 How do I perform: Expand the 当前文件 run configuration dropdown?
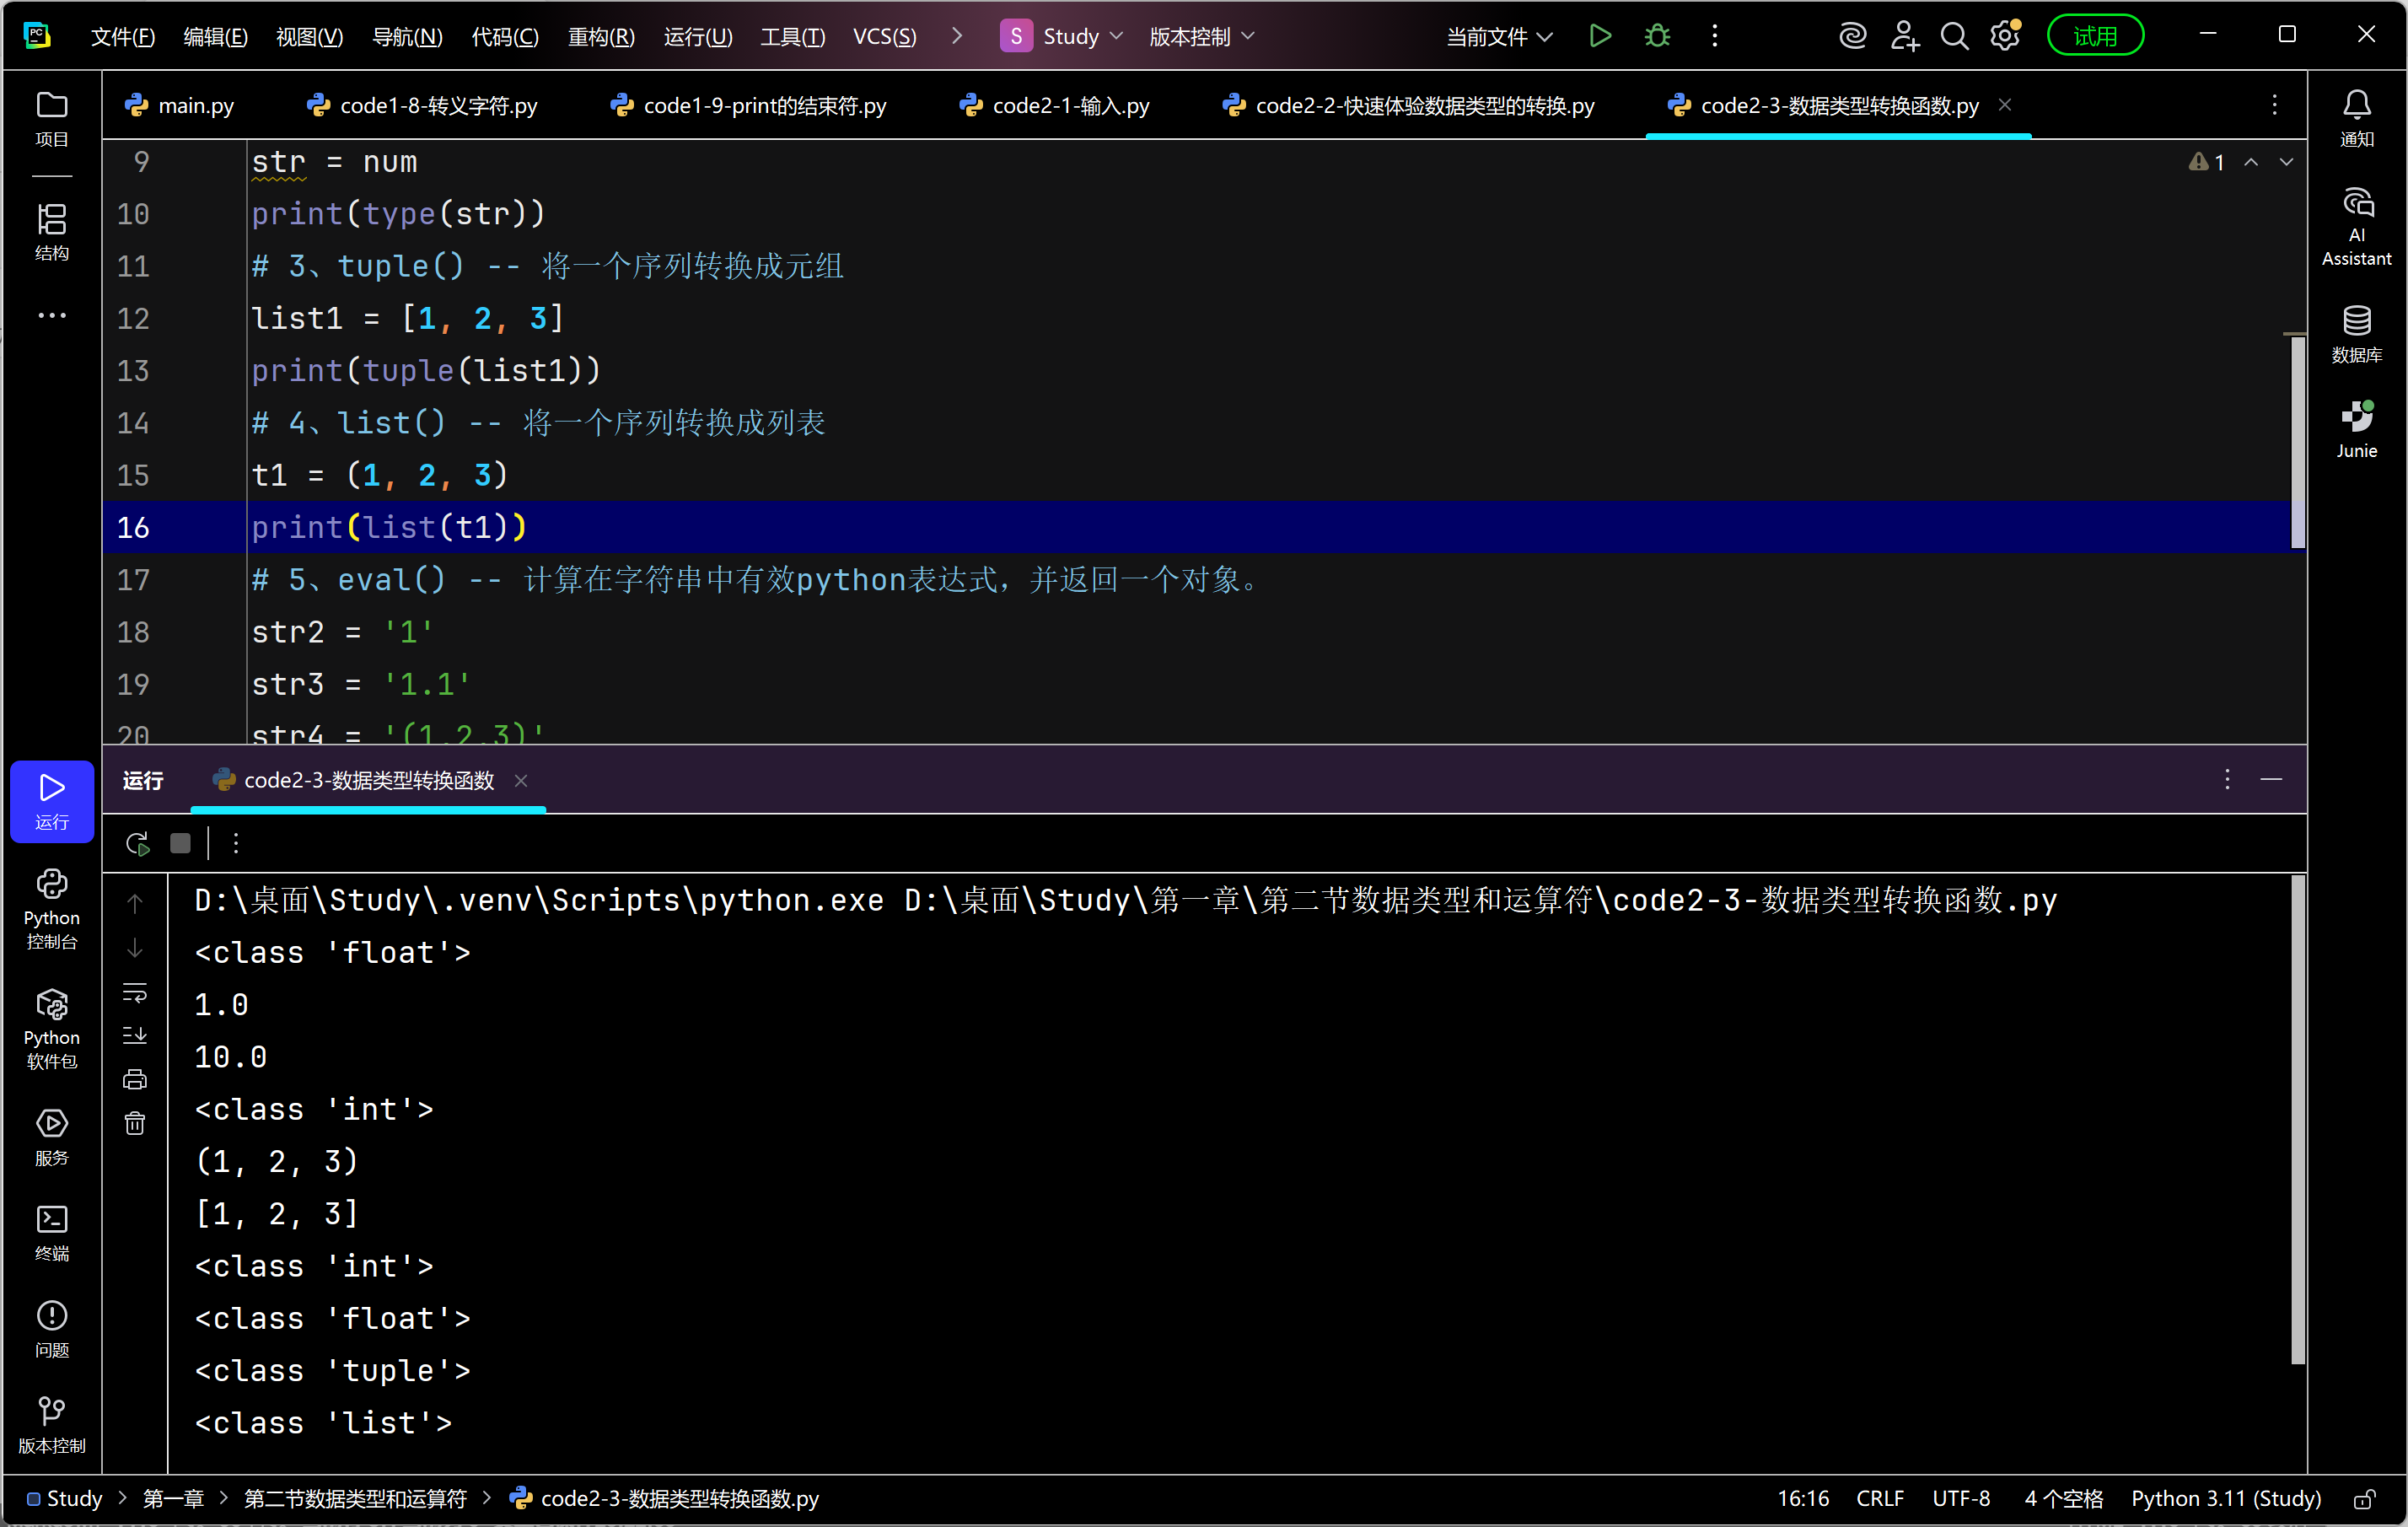1498,37
